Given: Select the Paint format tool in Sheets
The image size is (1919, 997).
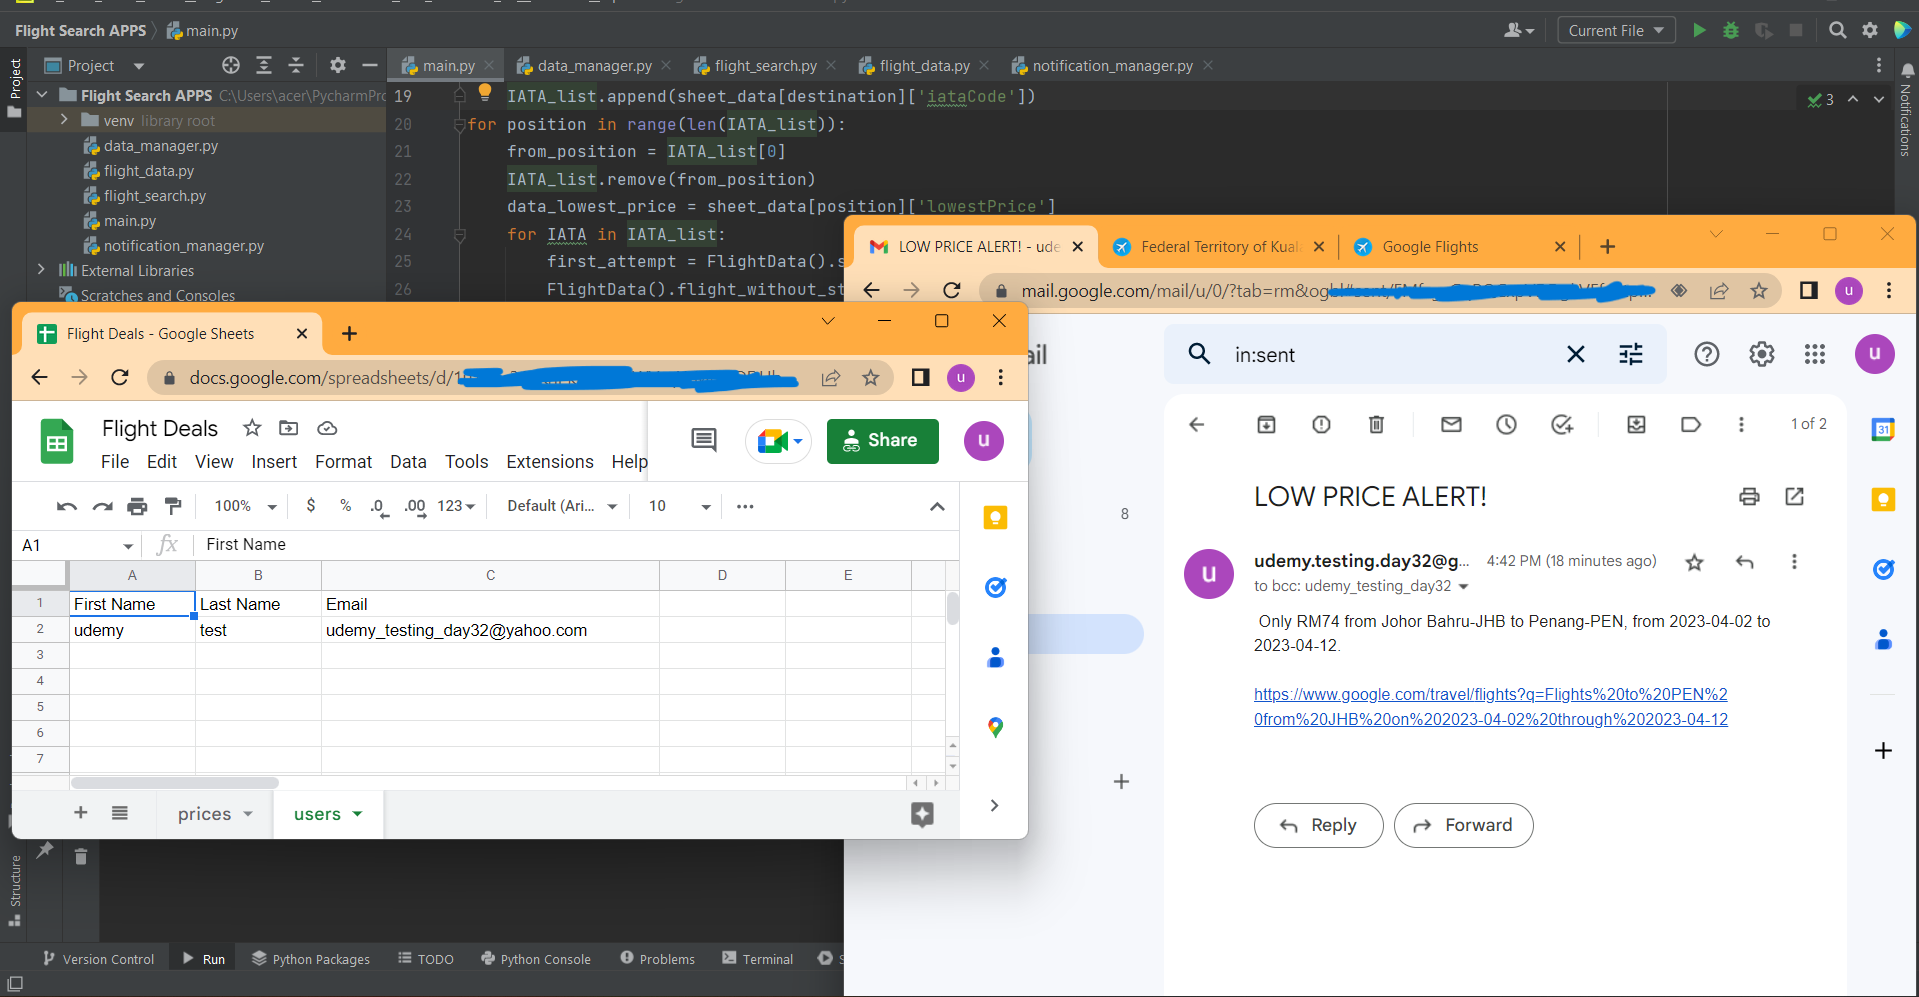Looking at the screenshot, I should [173, 506].
